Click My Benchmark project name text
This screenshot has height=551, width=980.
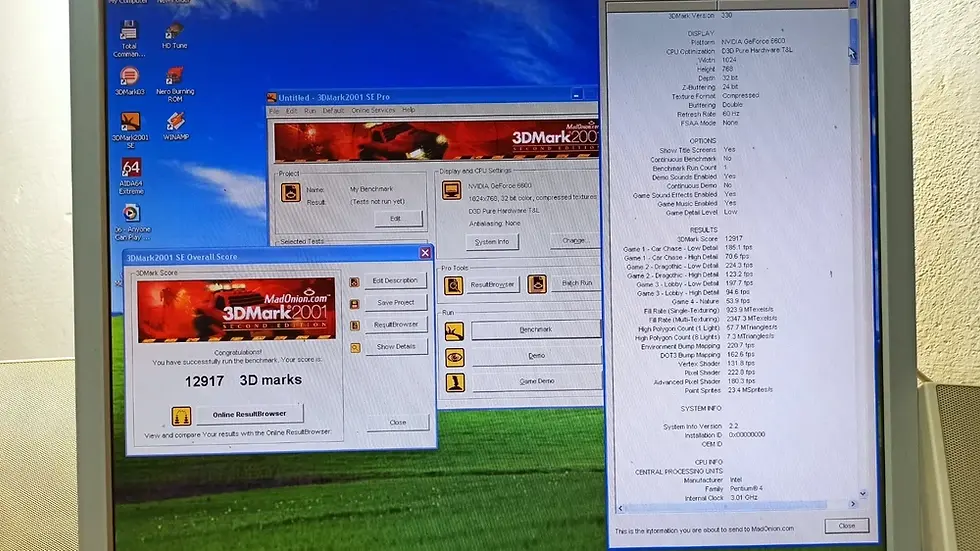[x=371, y=189]
